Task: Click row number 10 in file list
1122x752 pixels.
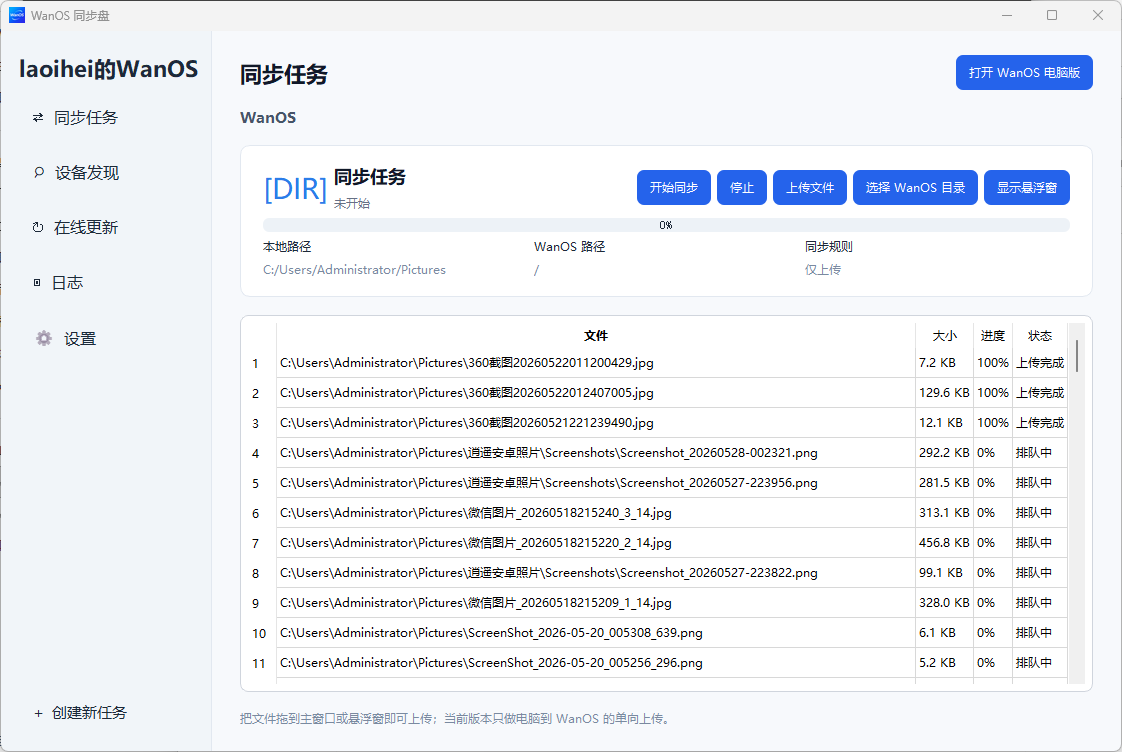Action: point(259,634)
